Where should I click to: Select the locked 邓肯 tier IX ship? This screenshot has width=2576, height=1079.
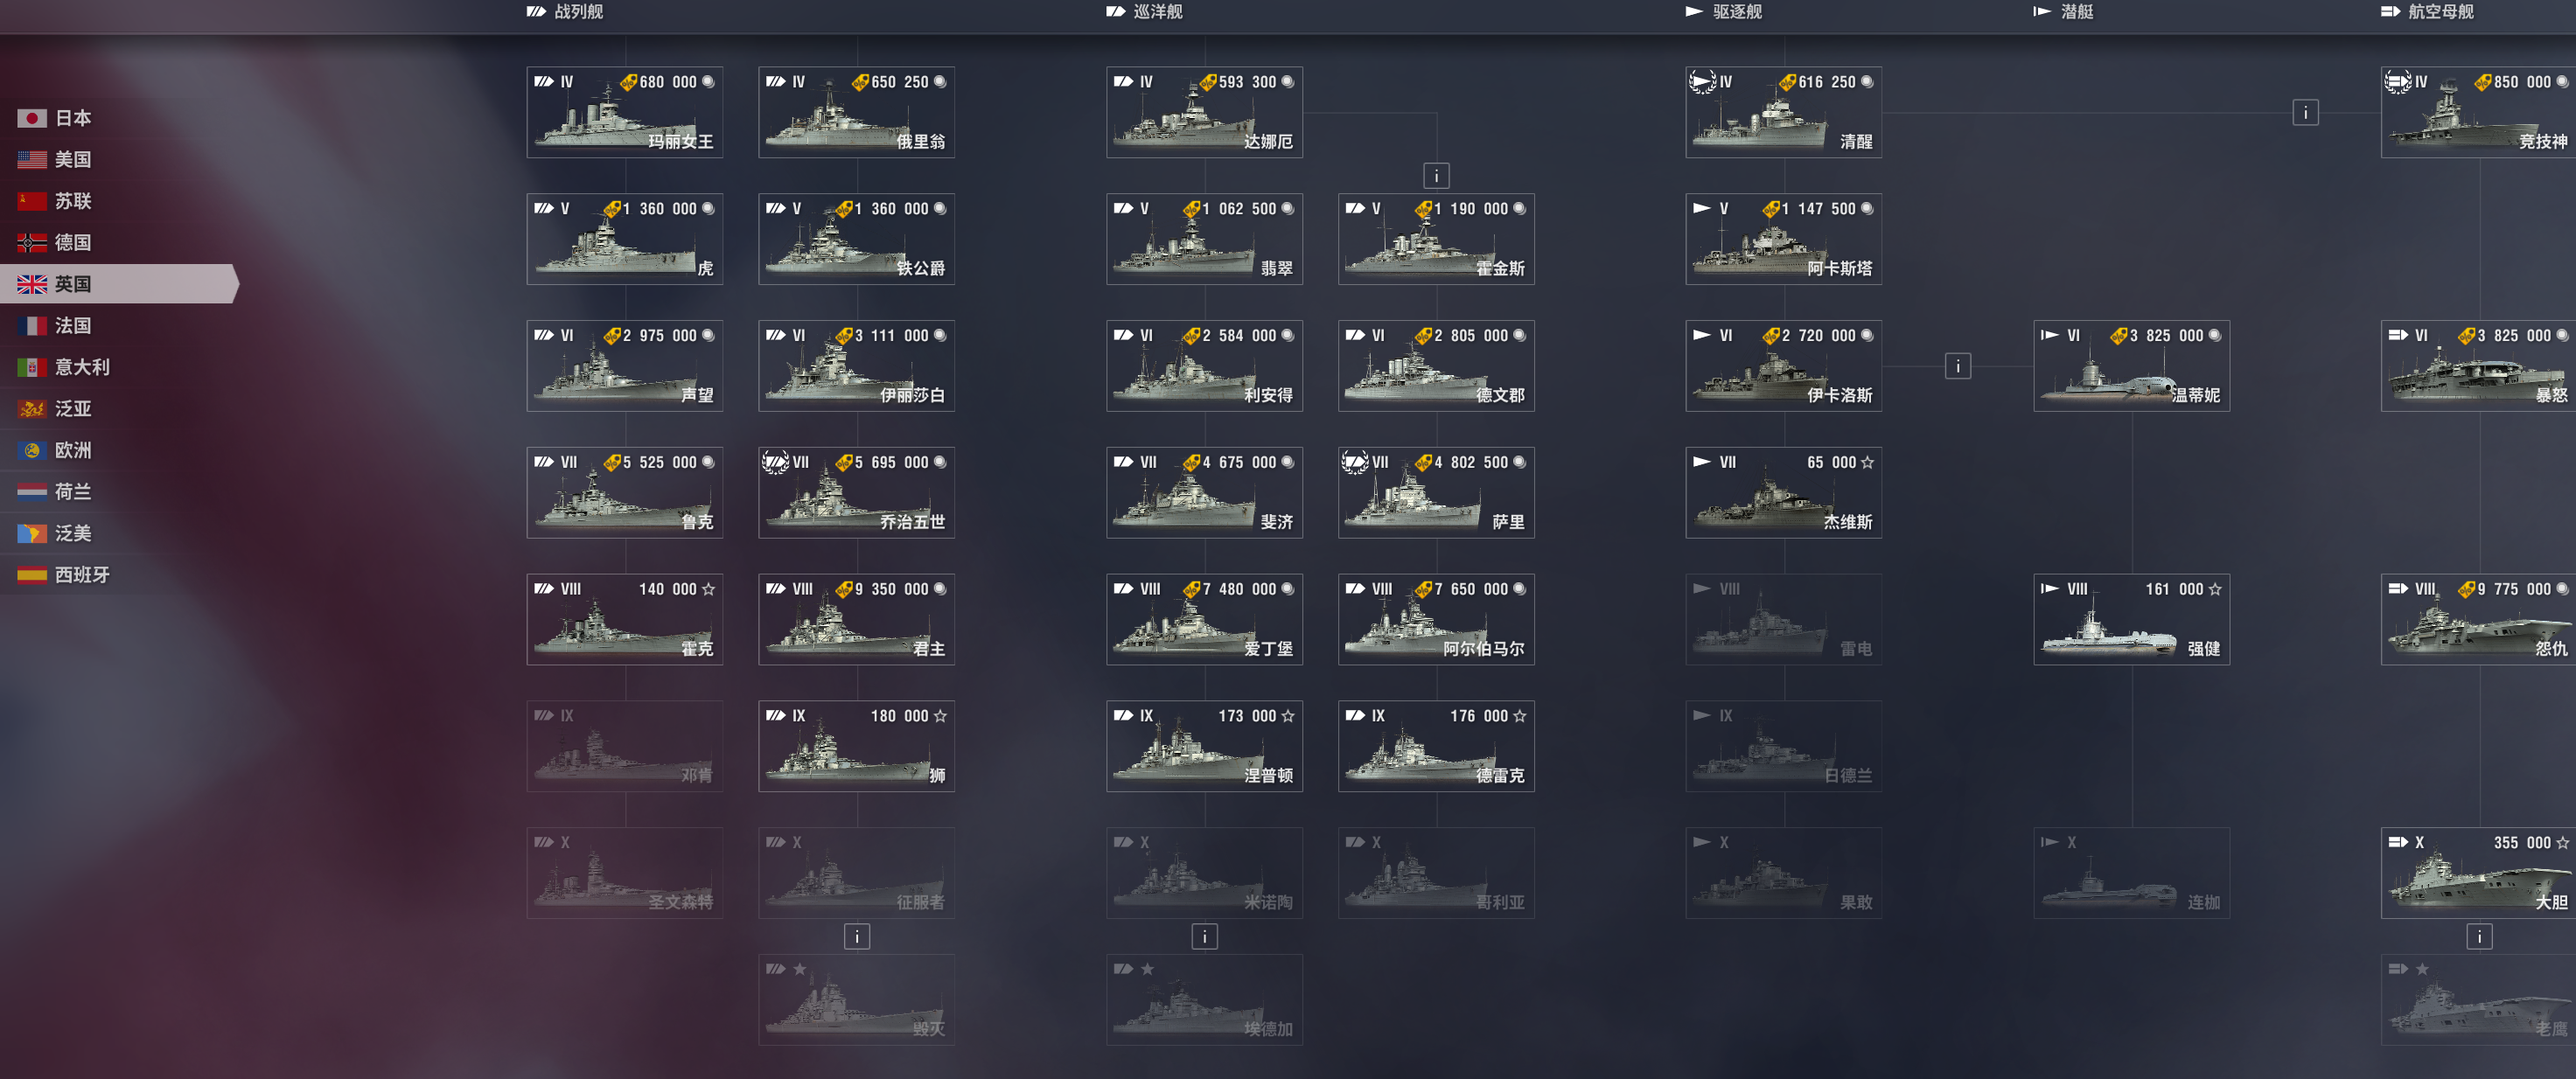[625, 746]
